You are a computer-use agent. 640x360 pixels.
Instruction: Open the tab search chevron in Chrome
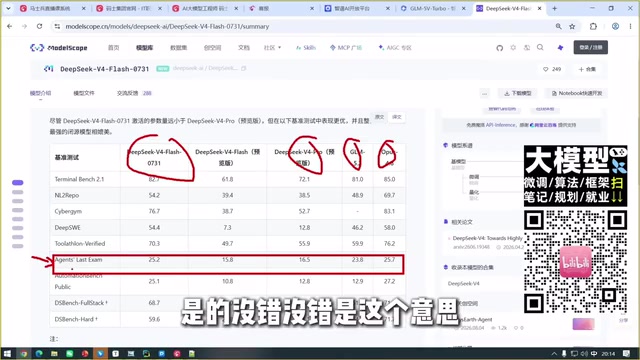point(8,8)
